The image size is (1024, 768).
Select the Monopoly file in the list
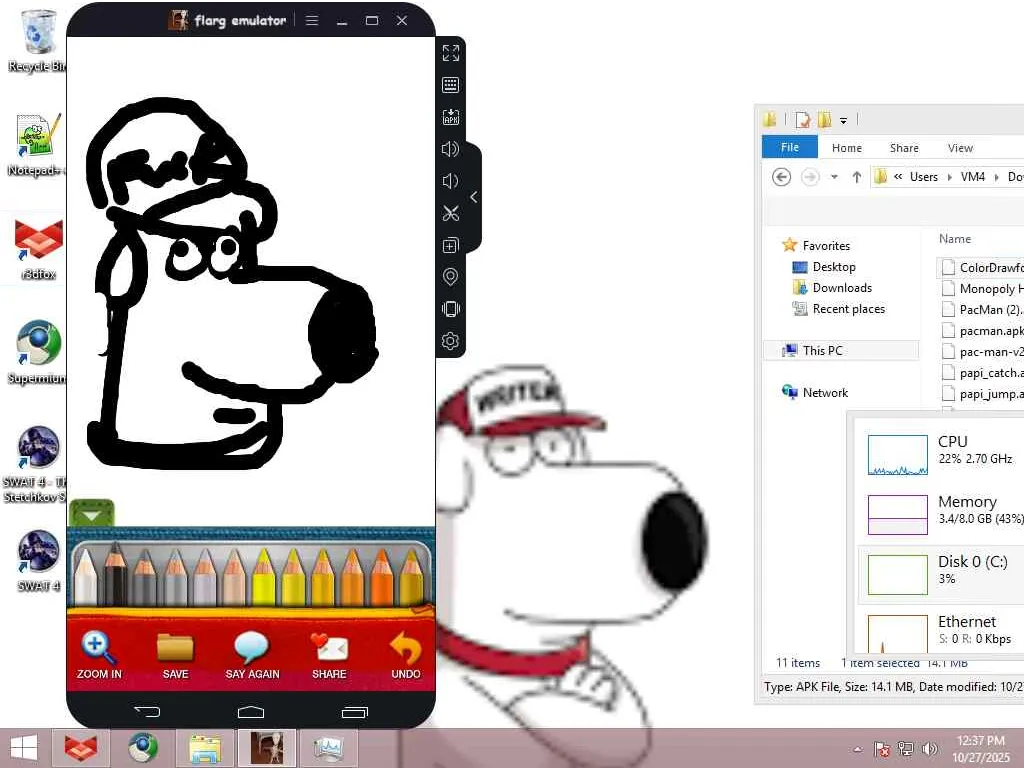tap(982, 289)
